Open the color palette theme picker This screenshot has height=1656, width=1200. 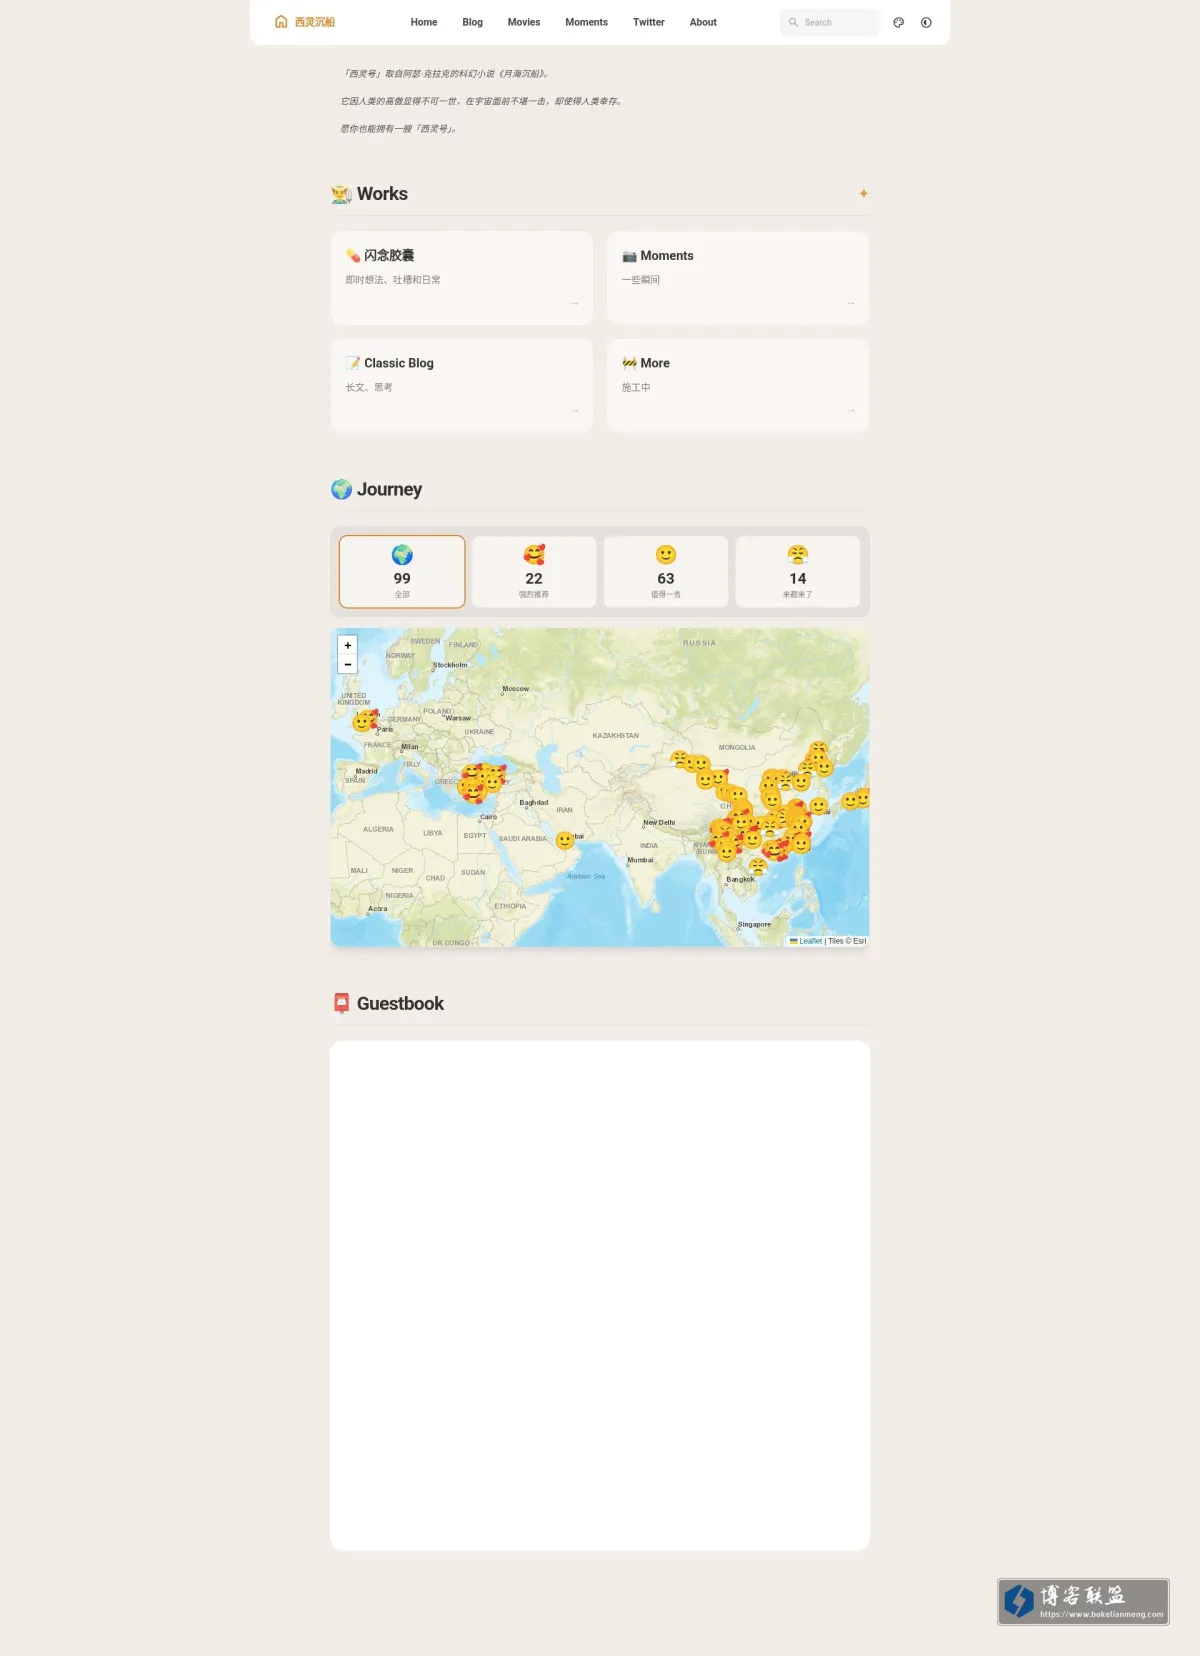[x=899, y=22]
